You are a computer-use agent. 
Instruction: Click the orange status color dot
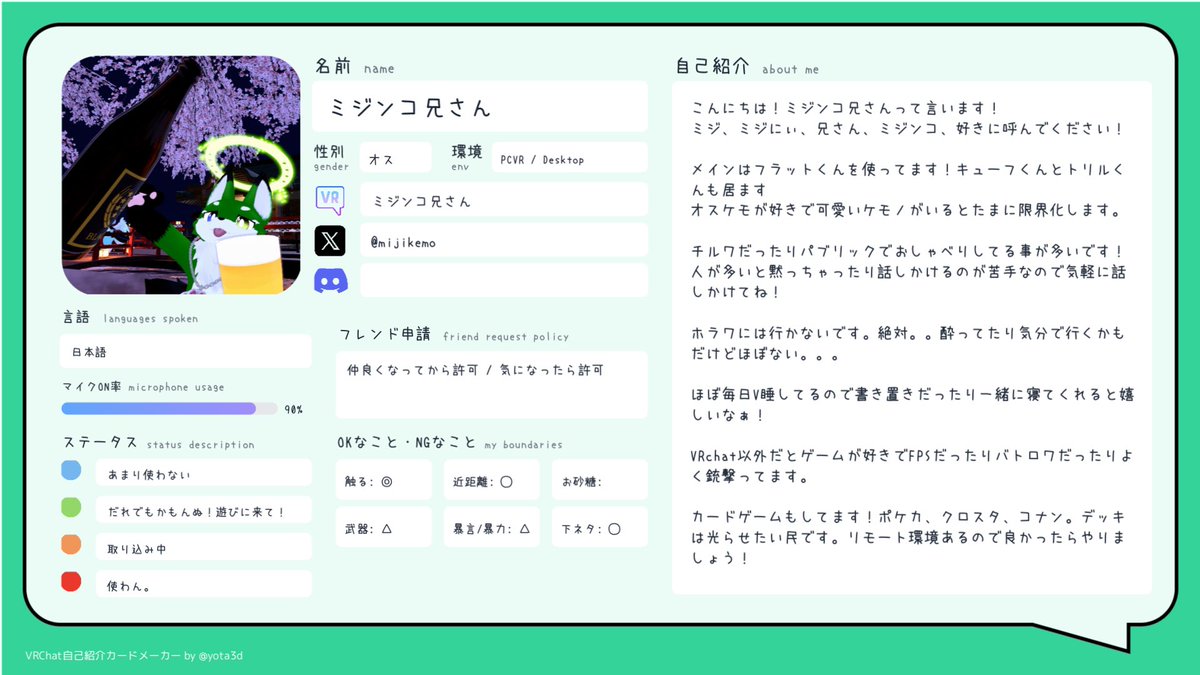(x=71, y=545)
